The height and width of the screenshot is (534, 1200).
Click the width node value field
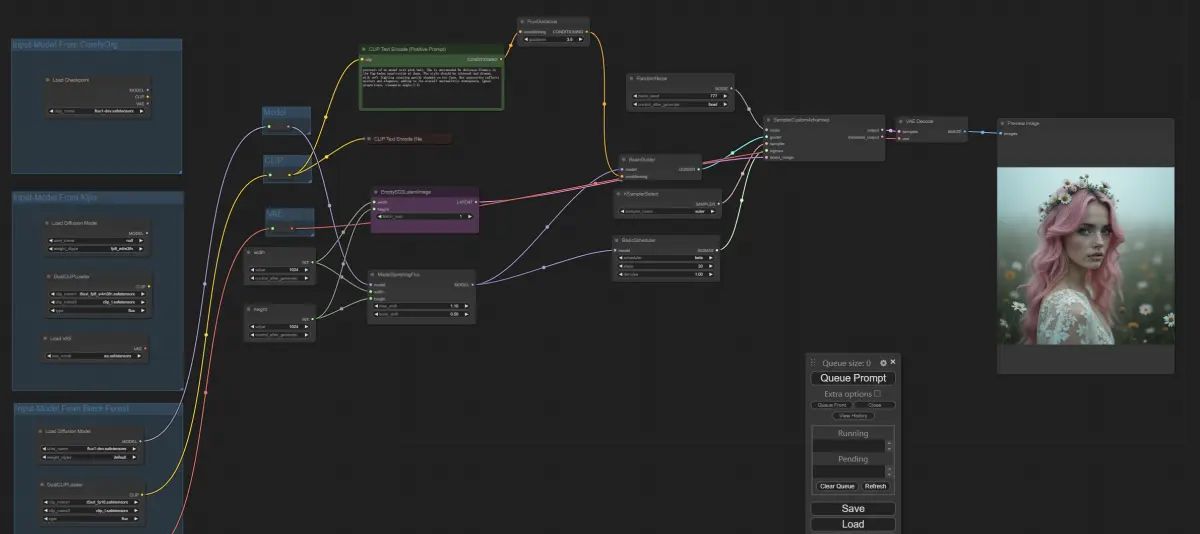[280, 270]
